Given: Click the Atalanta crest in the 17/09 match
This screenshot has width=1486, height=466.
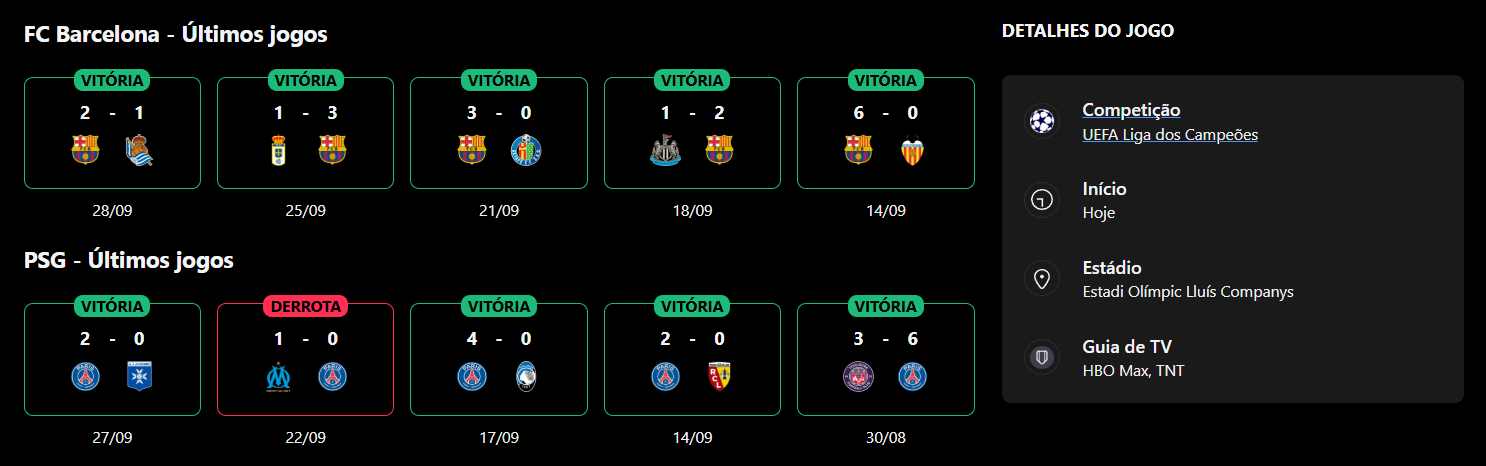Looking at the screenshot, I should tap(525, 376).
